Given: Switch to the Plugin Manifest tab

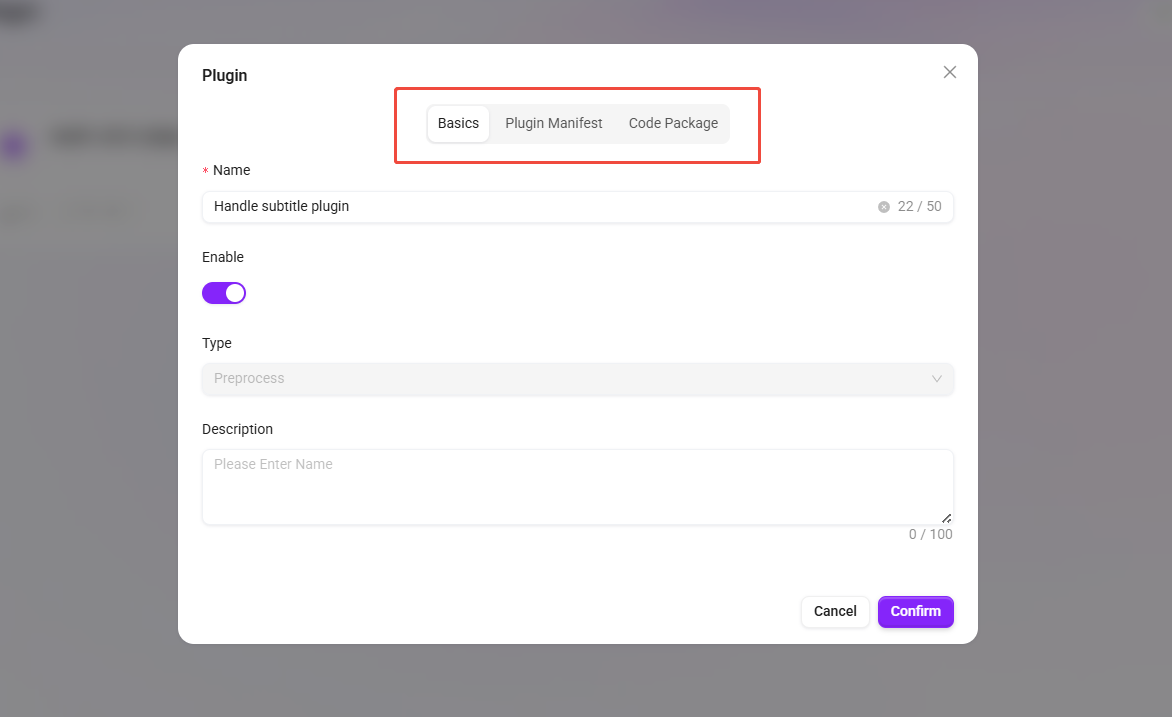Looking at the screenshot, I should tap(553, 123).
